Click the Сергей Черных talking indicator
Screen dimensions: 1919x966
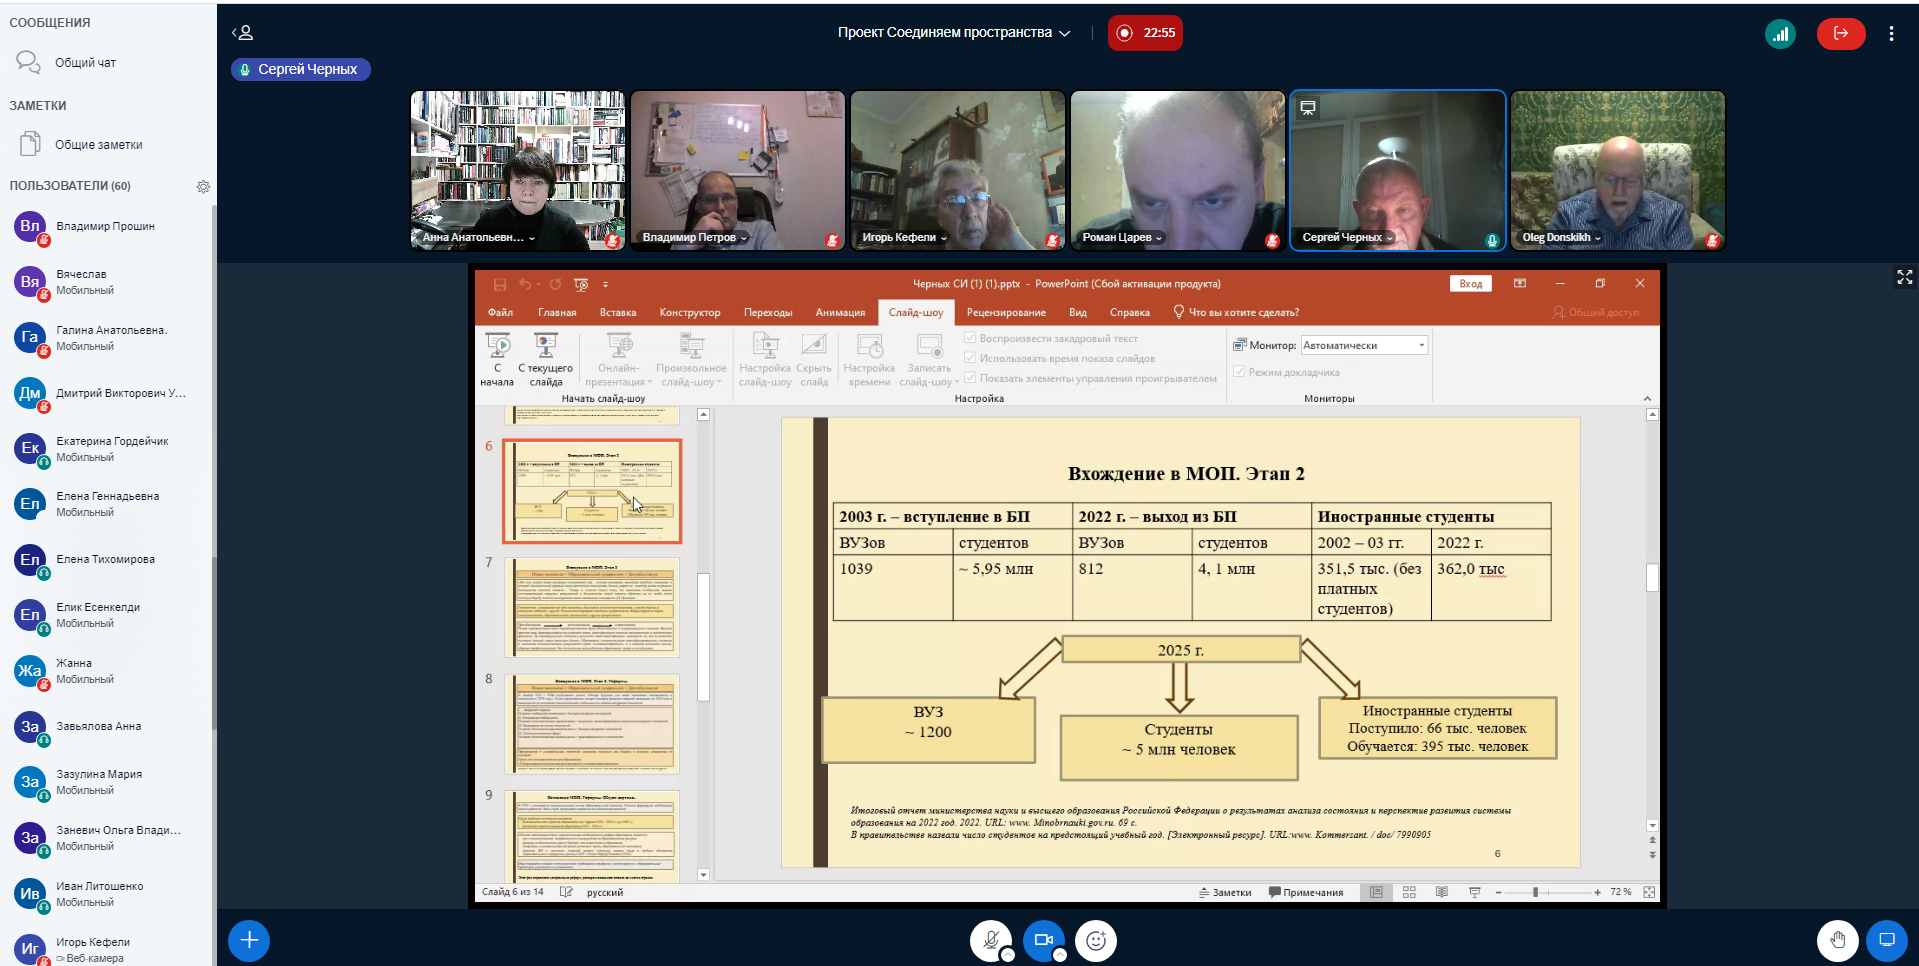[x=301, y=69]
